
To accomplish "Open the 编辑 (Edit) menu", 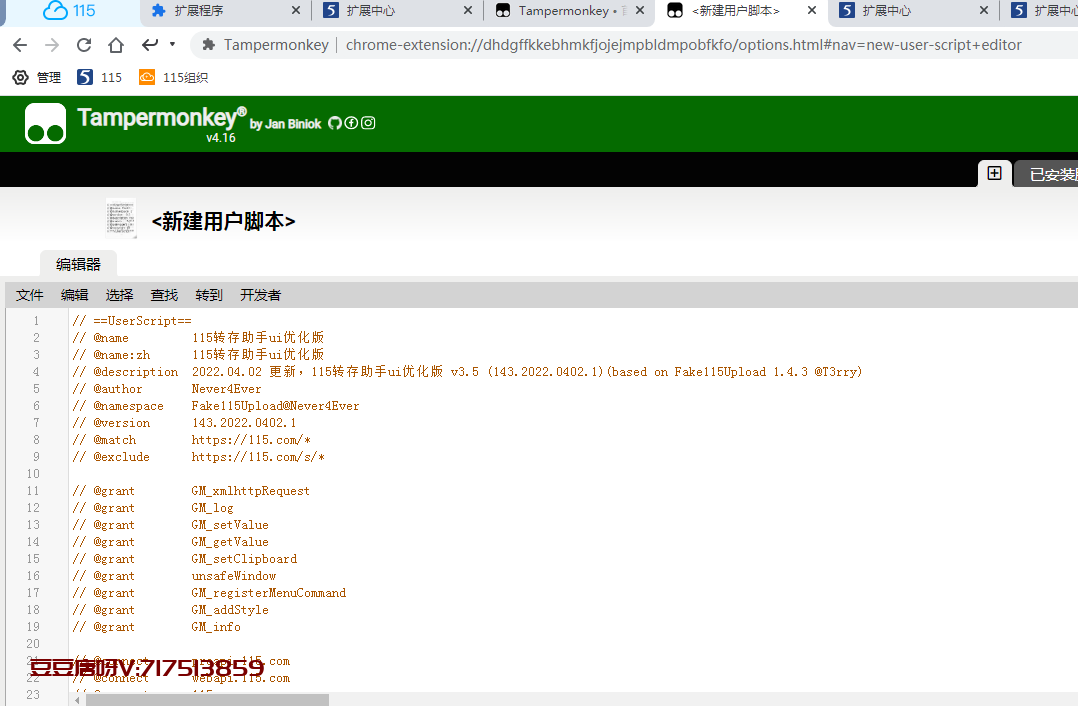I will click(75, 295).
